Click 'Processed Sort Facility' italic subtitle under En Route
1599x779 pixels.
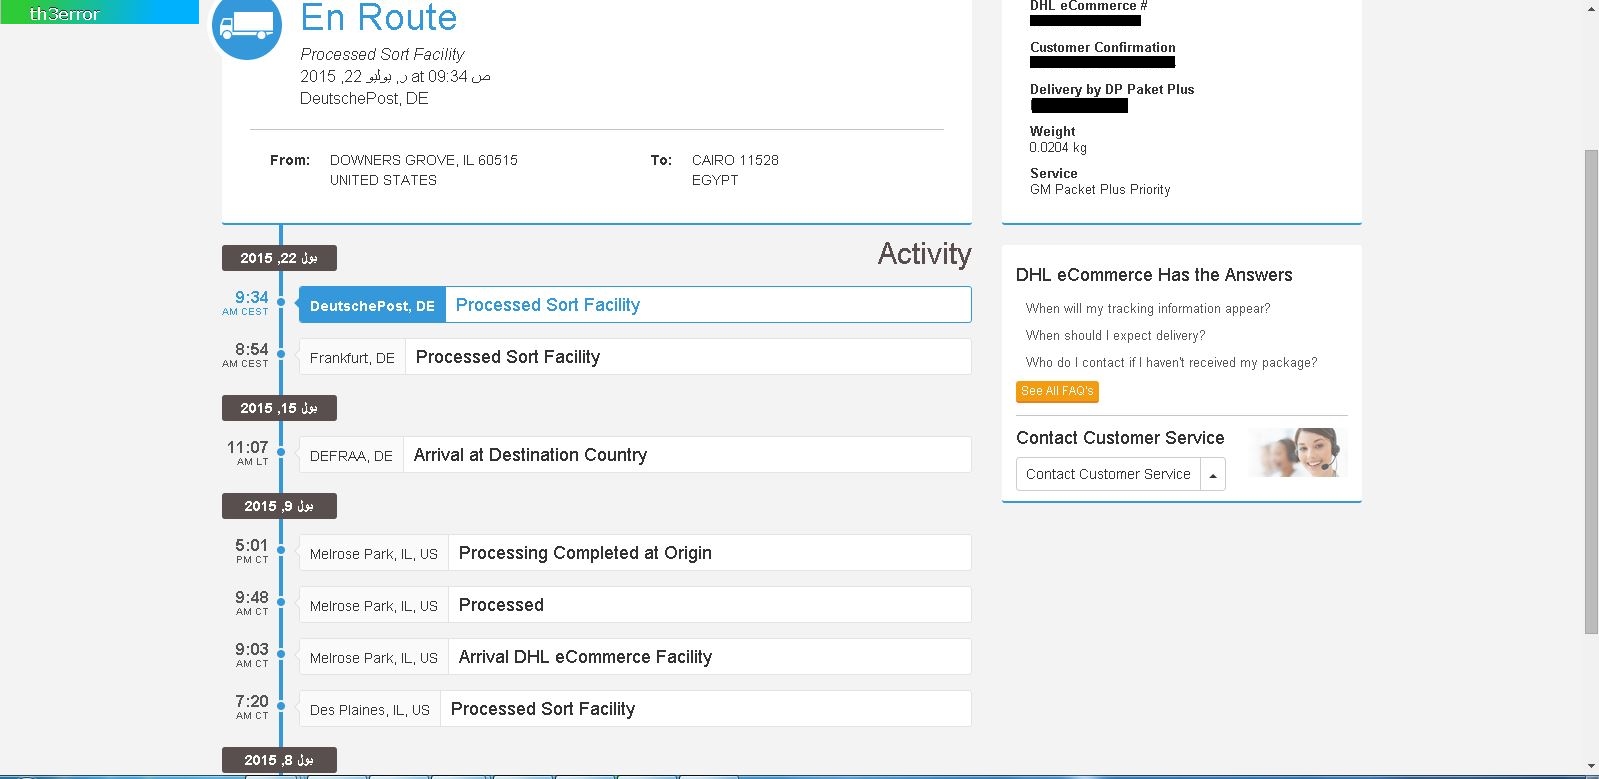point(382,55)
